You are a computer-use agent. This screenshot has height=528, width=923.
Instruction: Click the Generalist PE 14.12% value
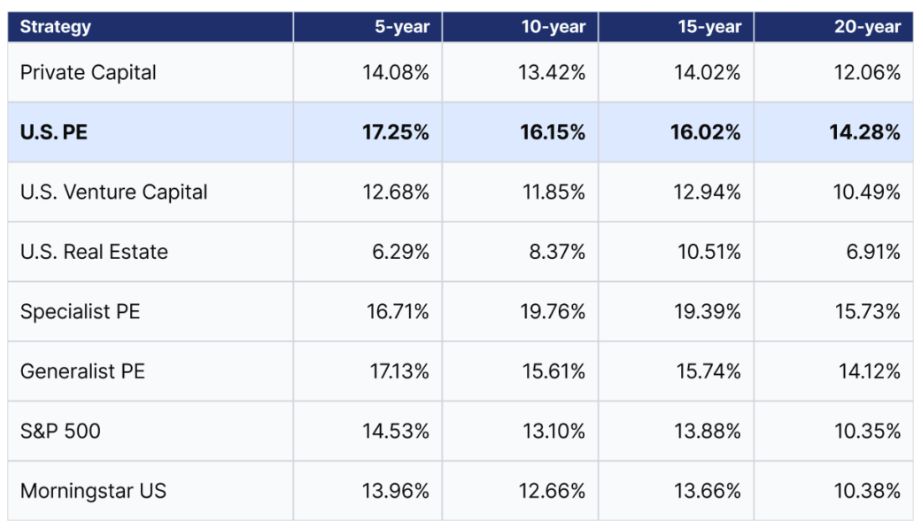(869, 371)
